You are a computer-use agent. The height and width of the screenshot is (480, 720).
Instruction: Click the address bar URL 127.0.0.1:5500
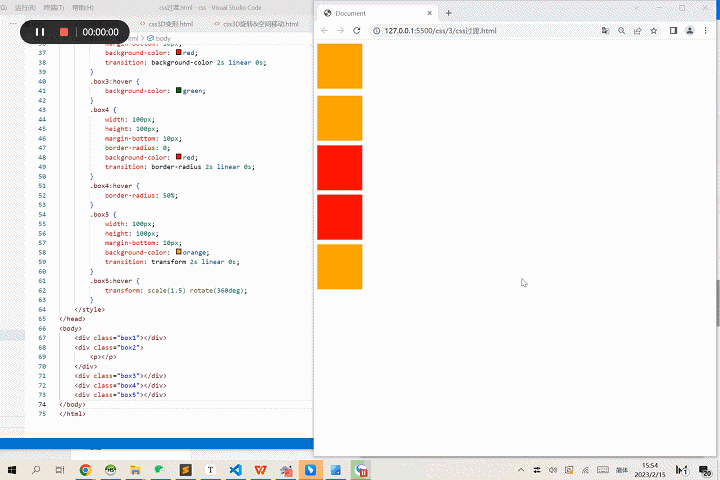tap(440, 31)
